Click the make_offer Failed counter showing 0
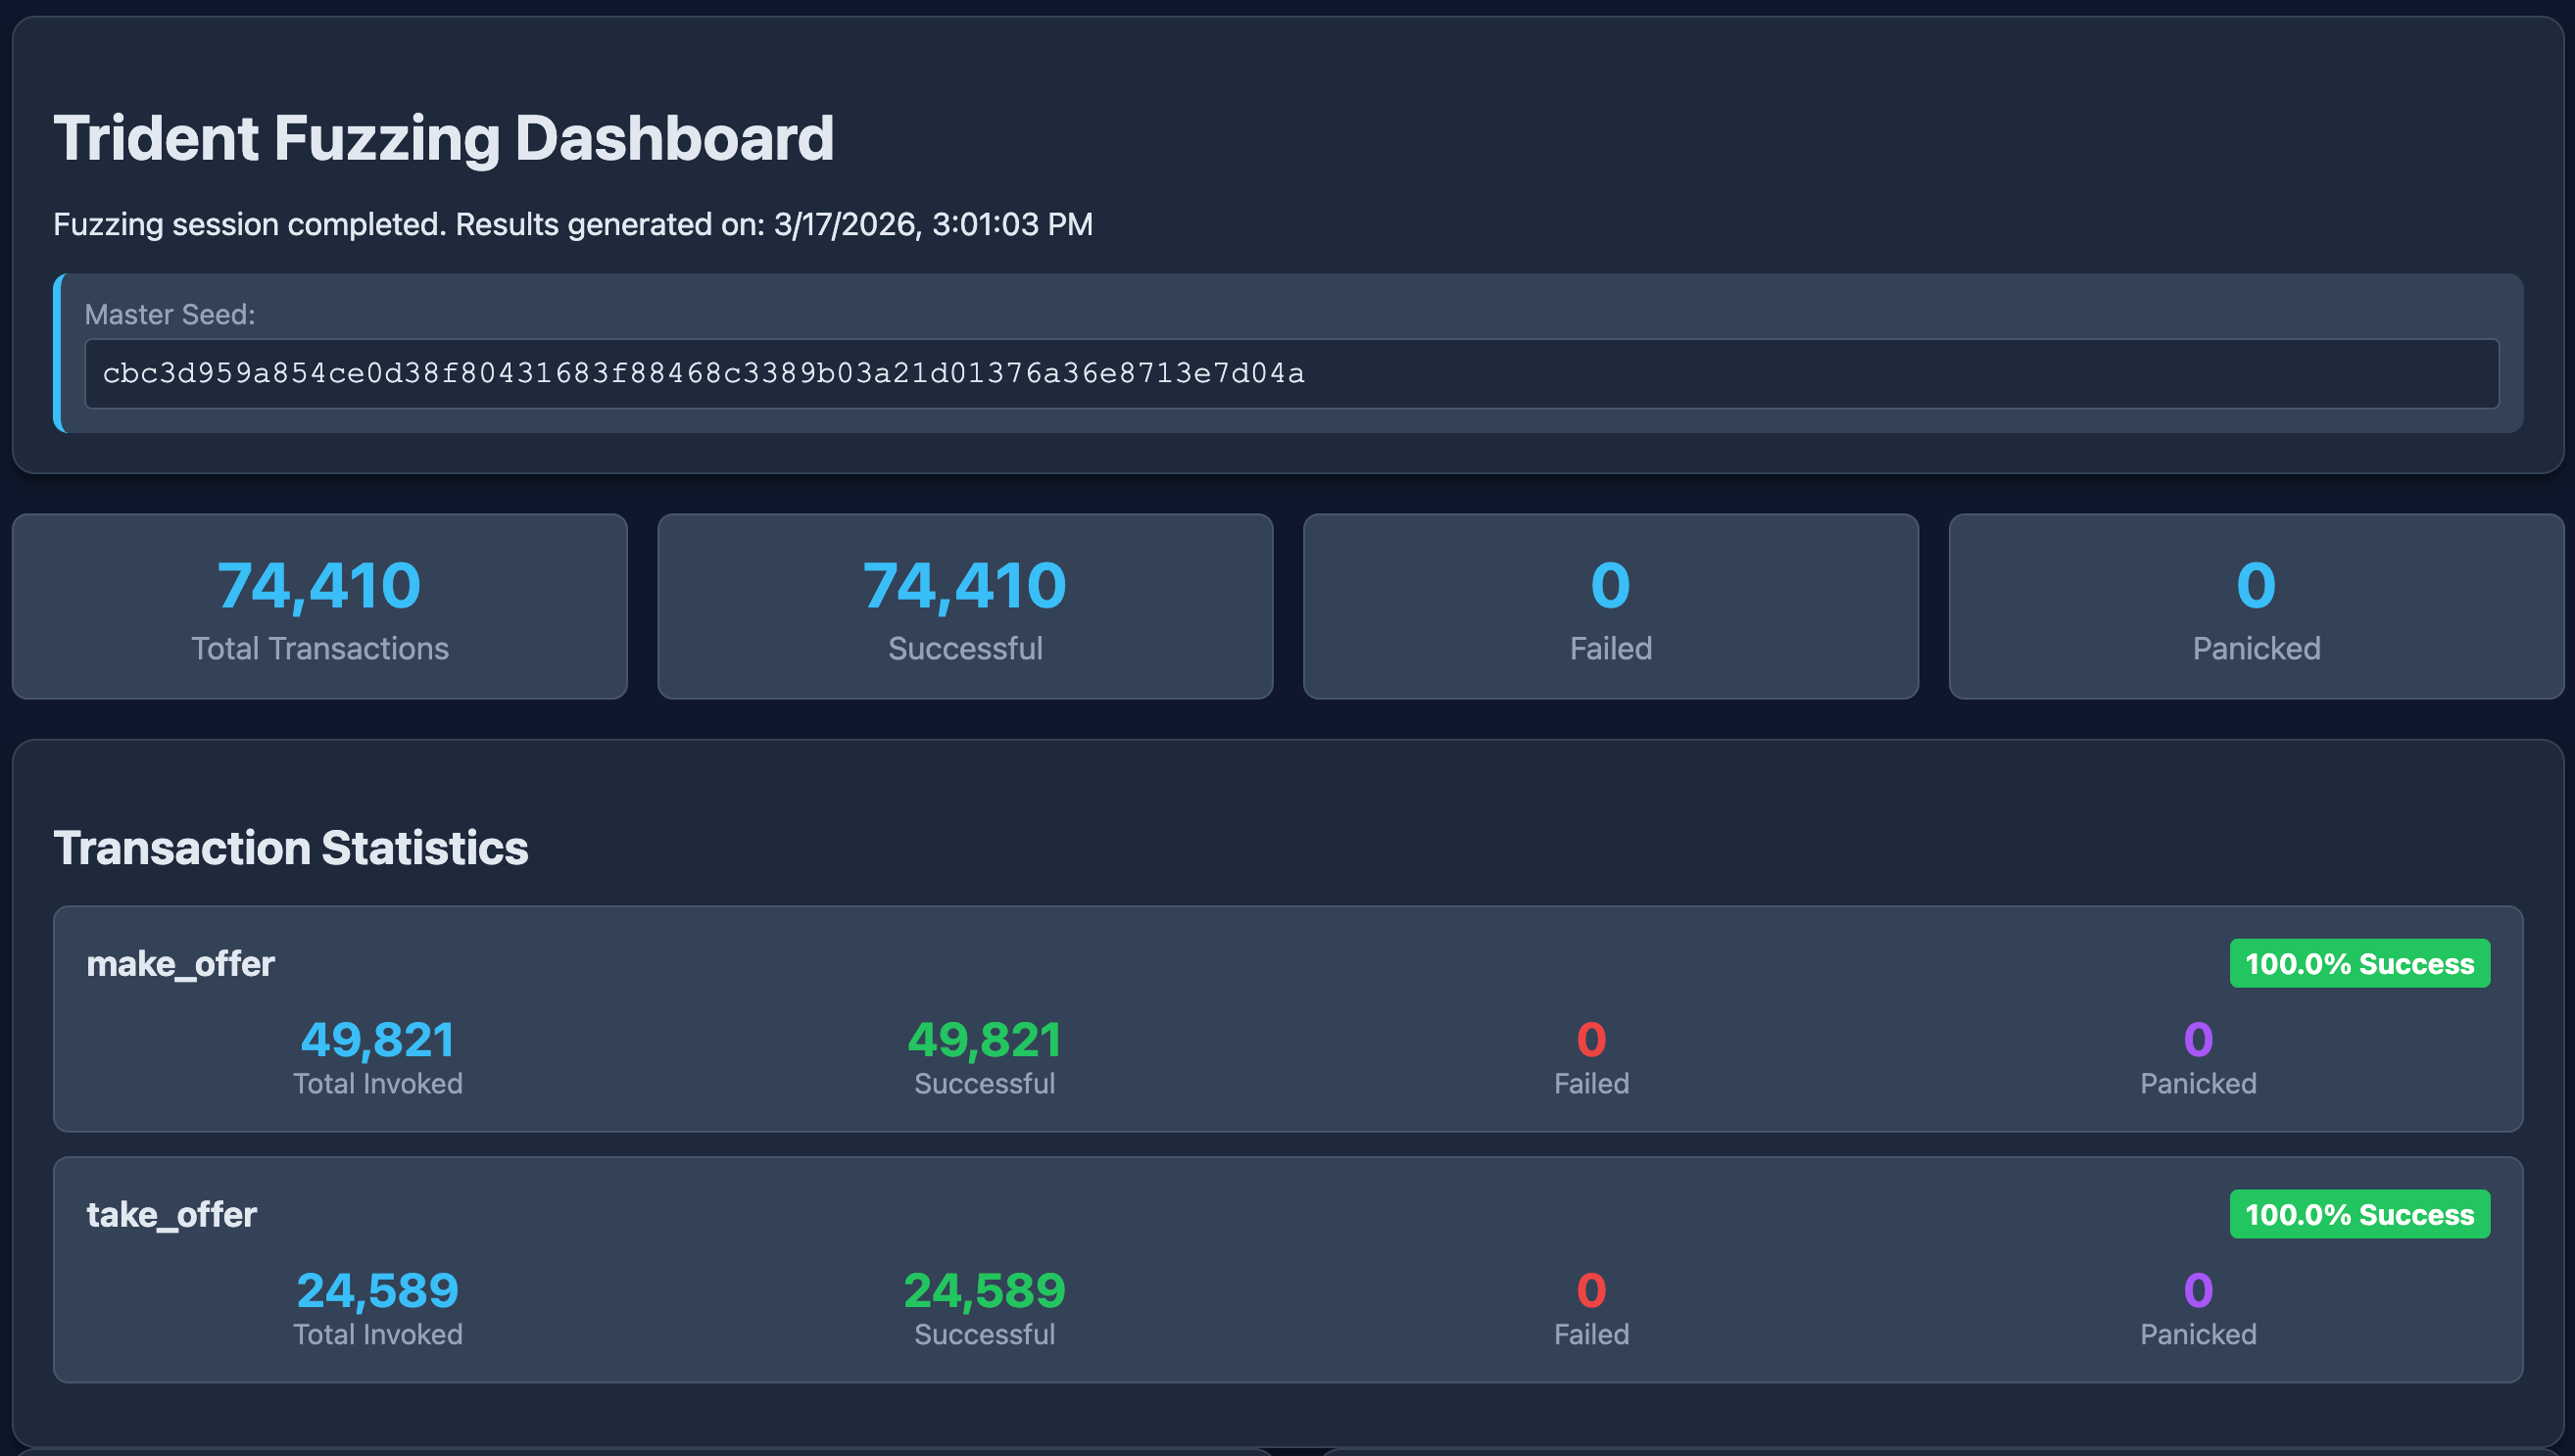The image size is (2575, 1456). tap(1591, 1040)
